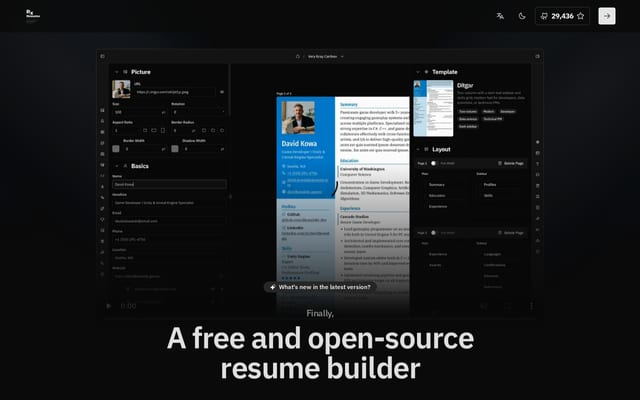640x400 pixels.
Task: Click Delete Page for Page 2
Action: click(511, 233)
